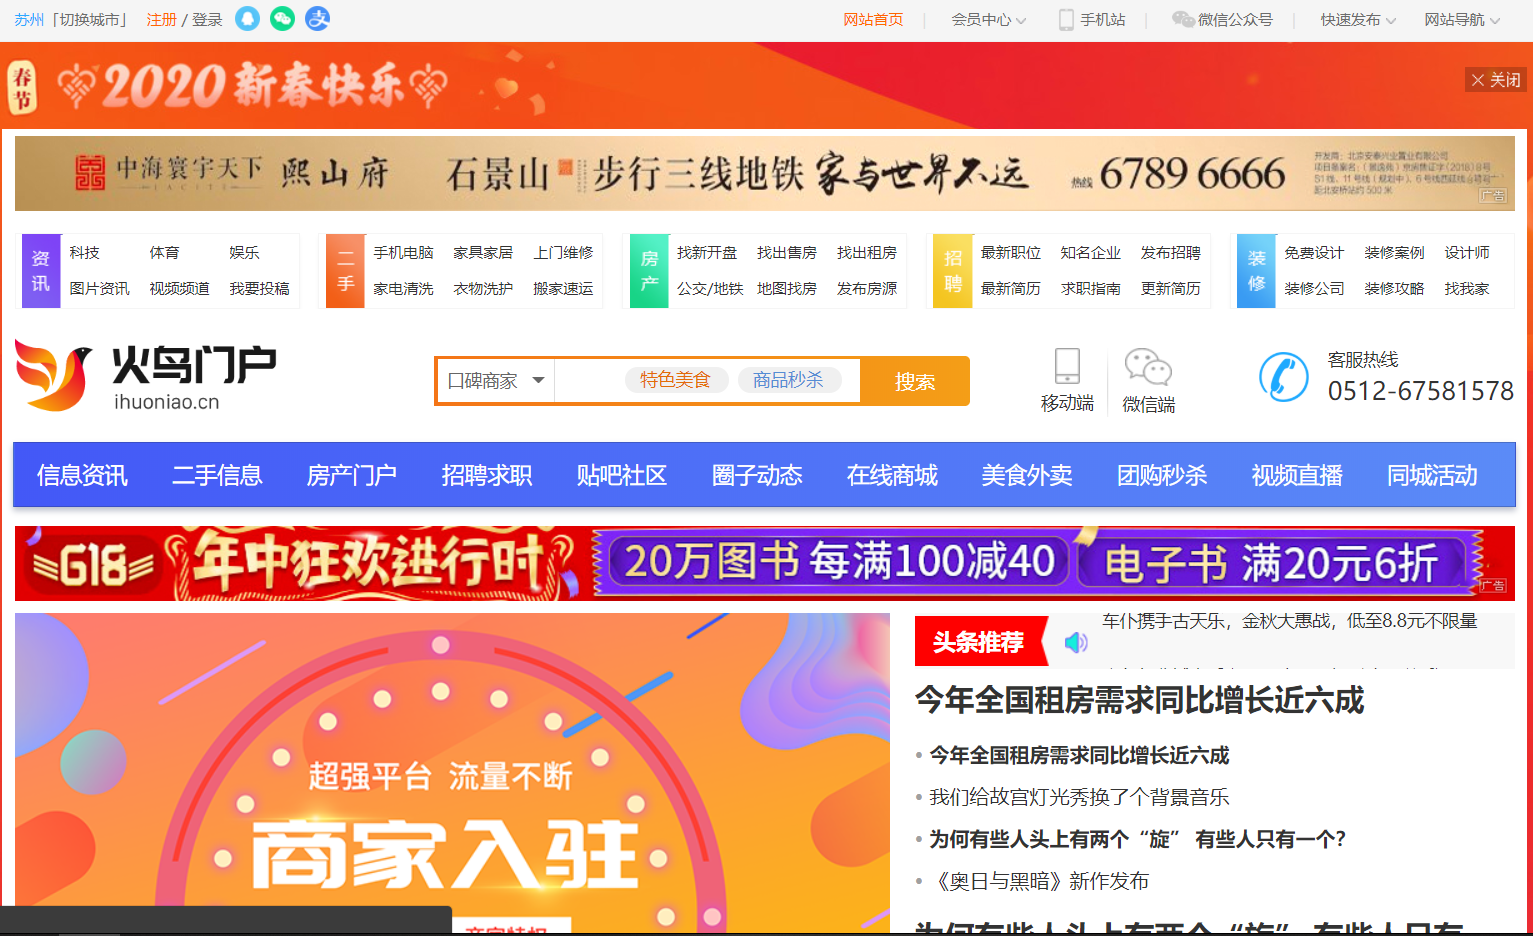Click the scrolling 车仆携手古天乐 announcement
Viewport: 1533px width, 936px height.
tap(1290, 621)
